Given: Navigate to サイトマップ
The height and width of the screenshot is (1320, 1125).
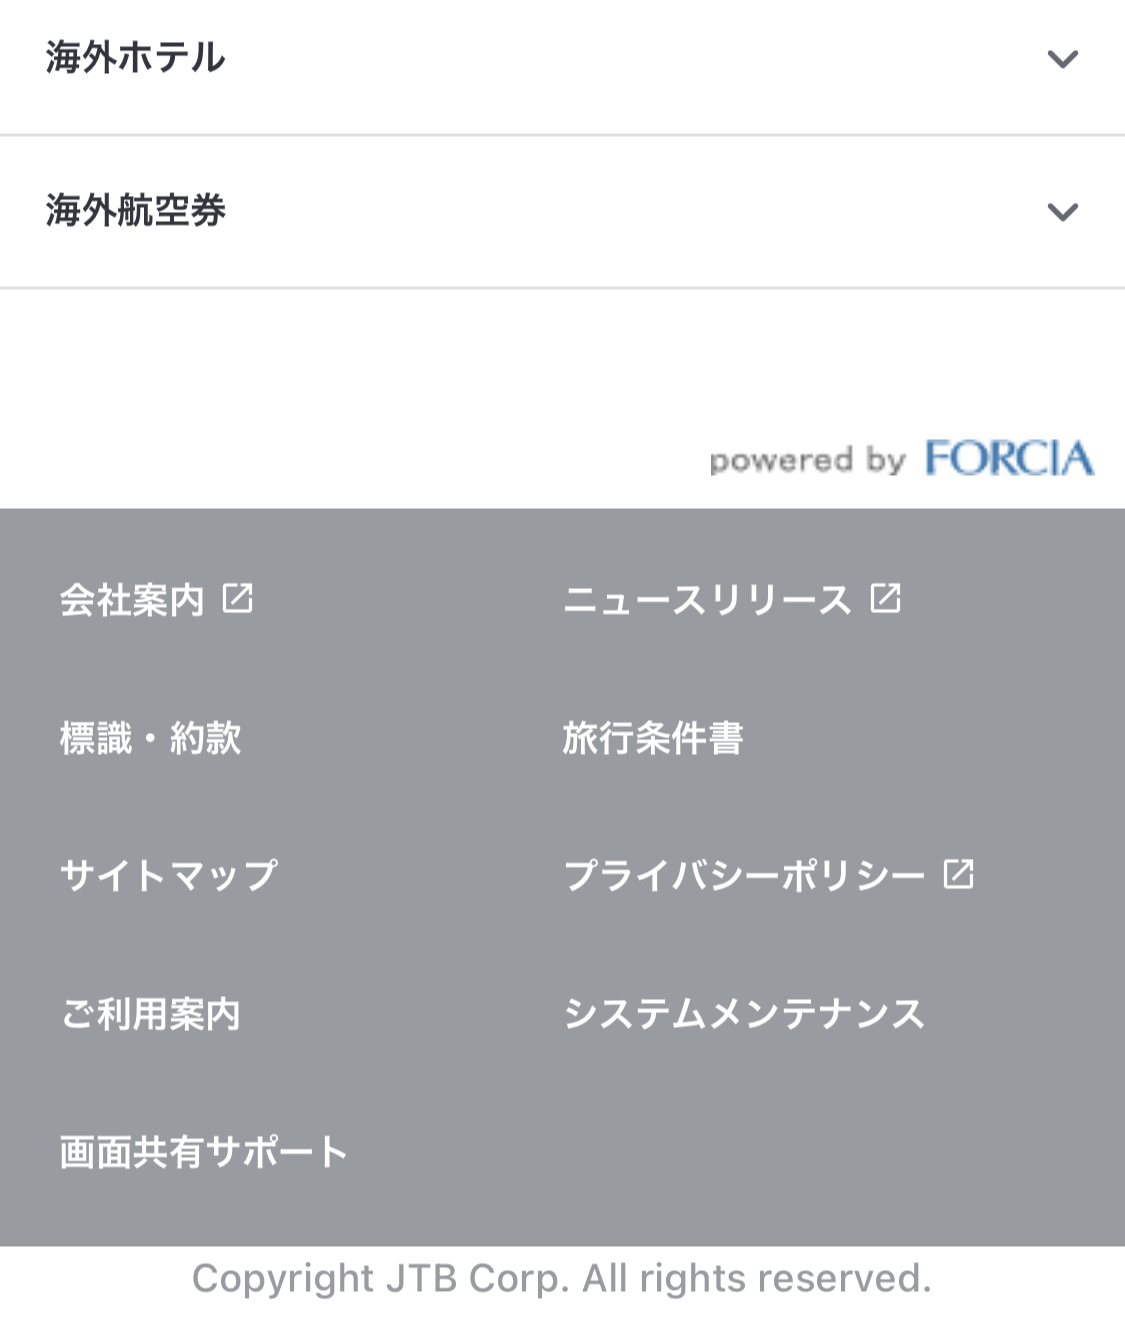Looking at the screenshot, I should tap(168, 876).
